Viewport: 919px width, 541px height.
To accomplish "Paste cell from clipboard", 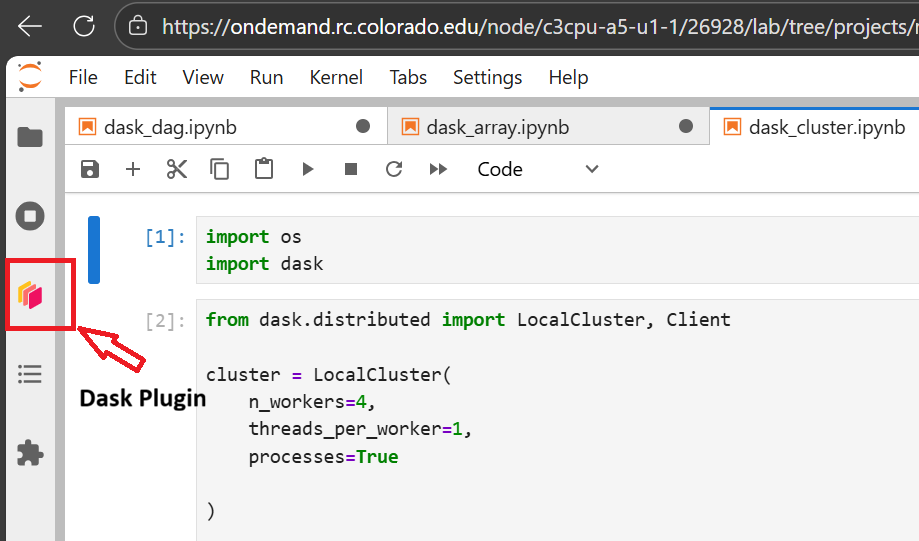I will (264, 169).
